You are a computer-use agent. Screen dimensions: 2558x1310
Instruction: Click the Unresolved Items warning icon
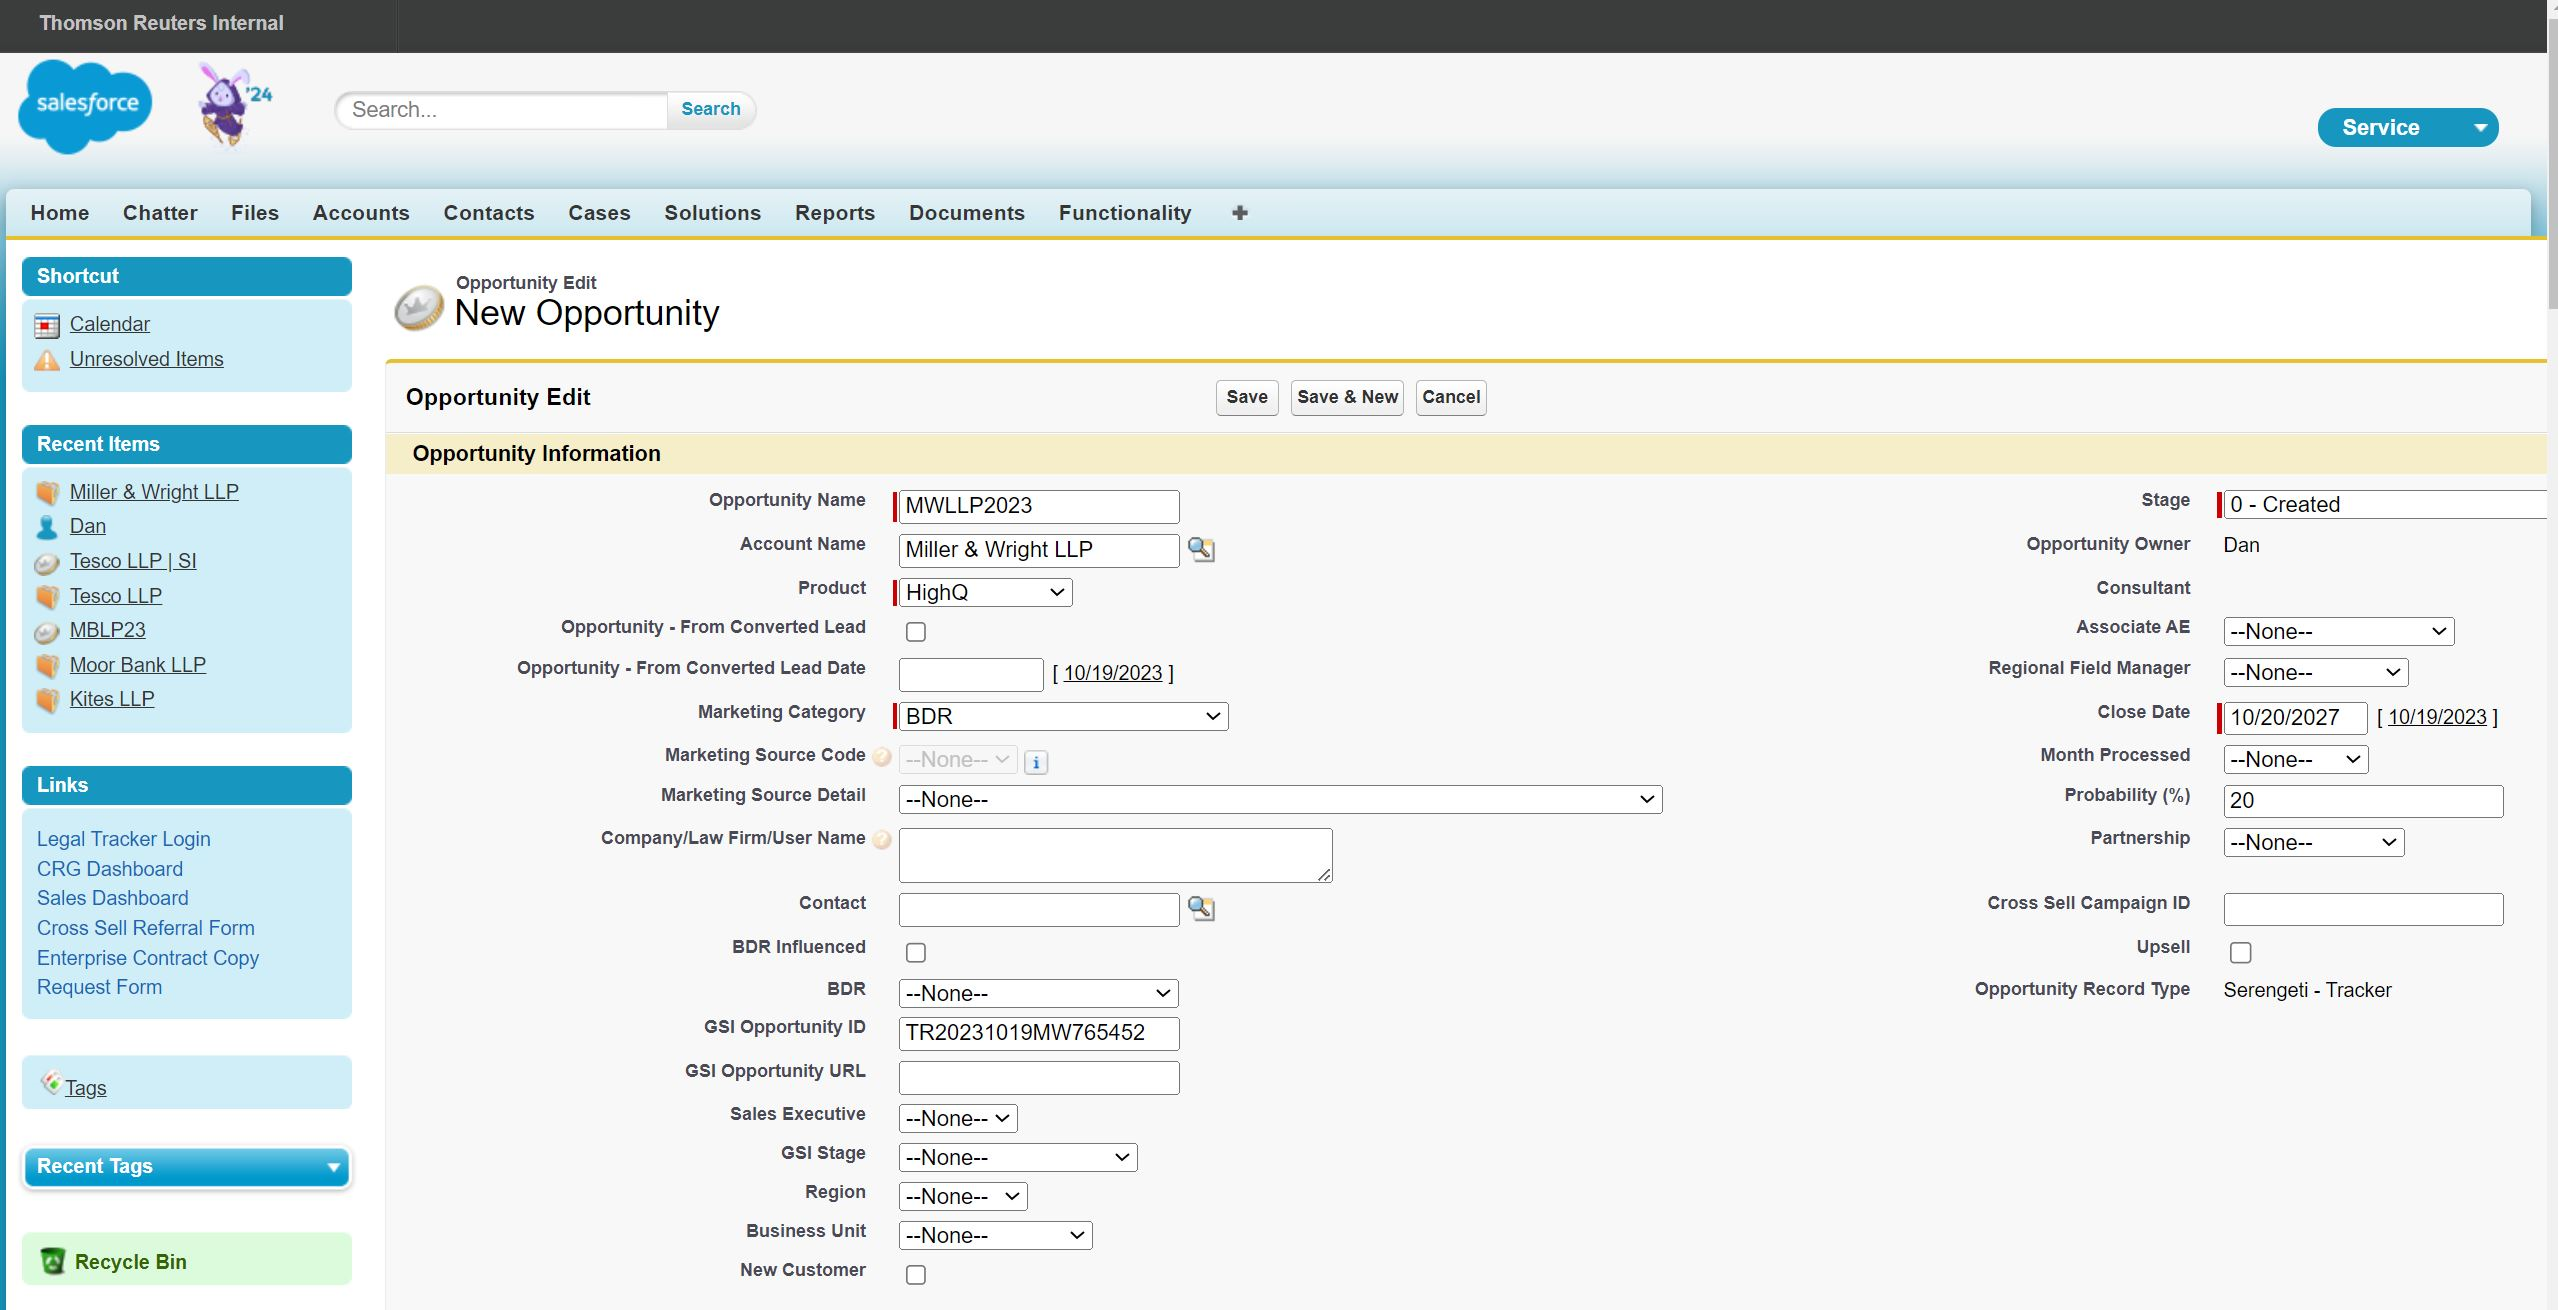(x=47, y=360)
